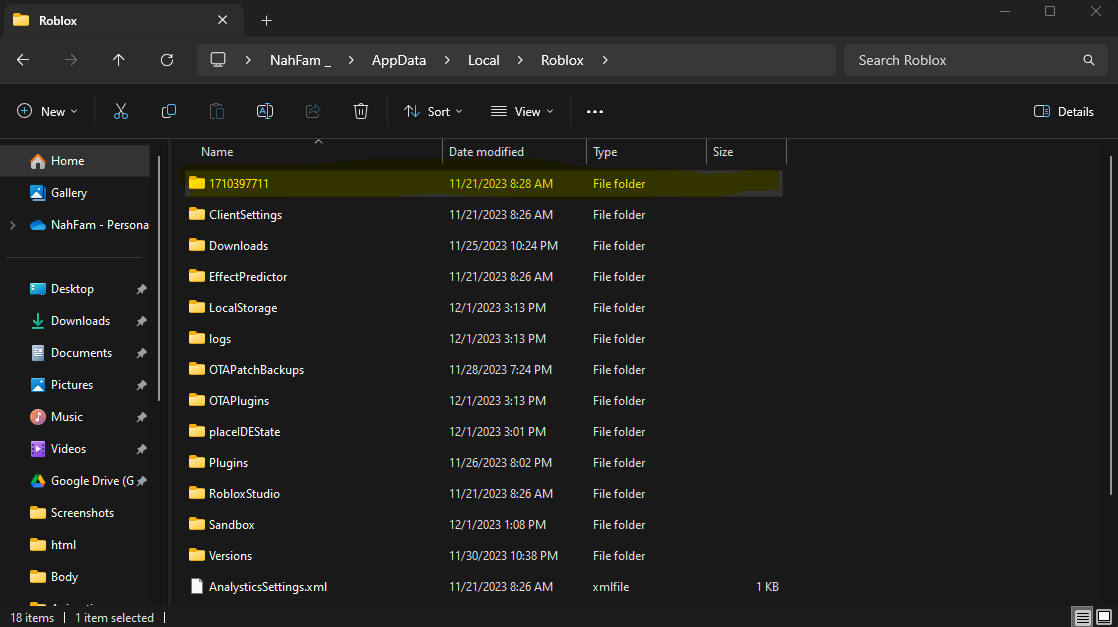Delete the selected folder using the trash icon
The width and height of the screenshot is (1118, 627).
coord(360,111)
